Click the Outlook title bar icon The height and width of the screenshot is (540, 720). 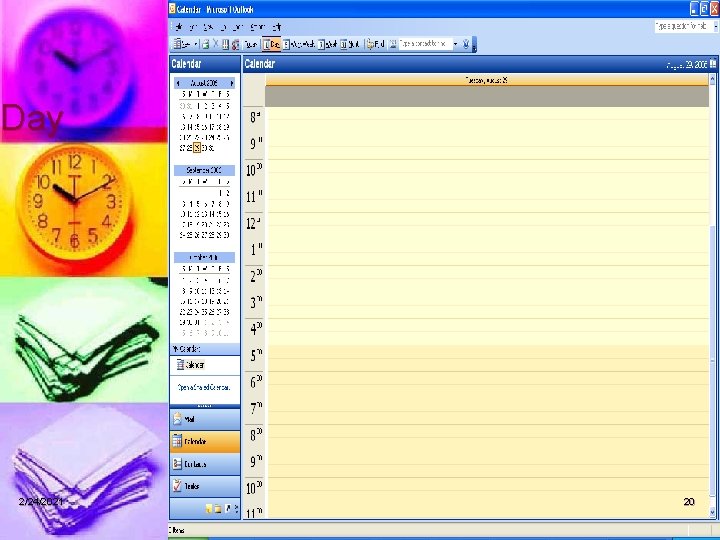tap(172, 8)
